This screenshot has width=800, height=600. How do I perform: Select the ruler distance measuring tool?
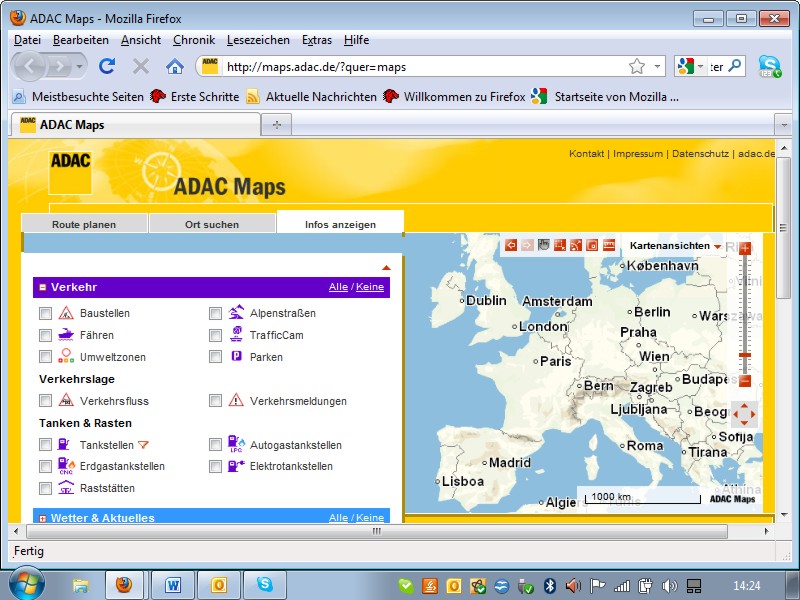(609, 245)
